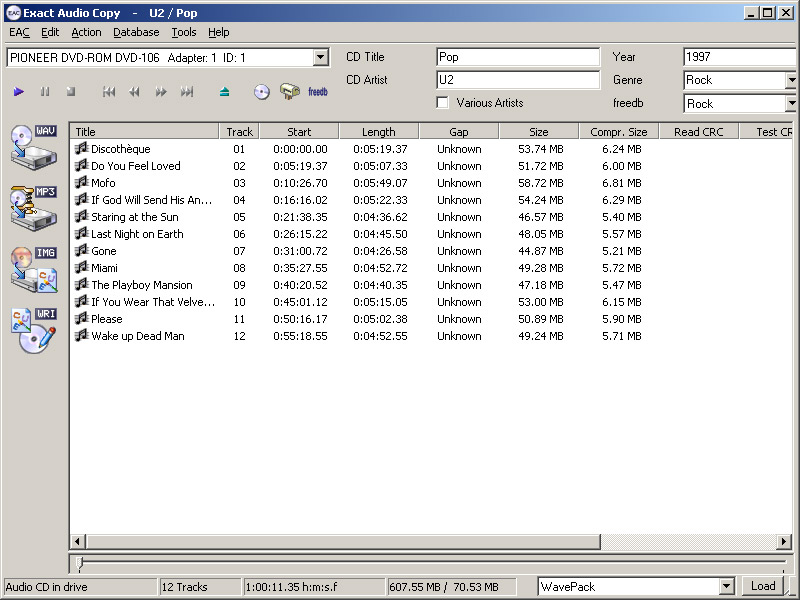Sort by Compr. Size column header

619,132
